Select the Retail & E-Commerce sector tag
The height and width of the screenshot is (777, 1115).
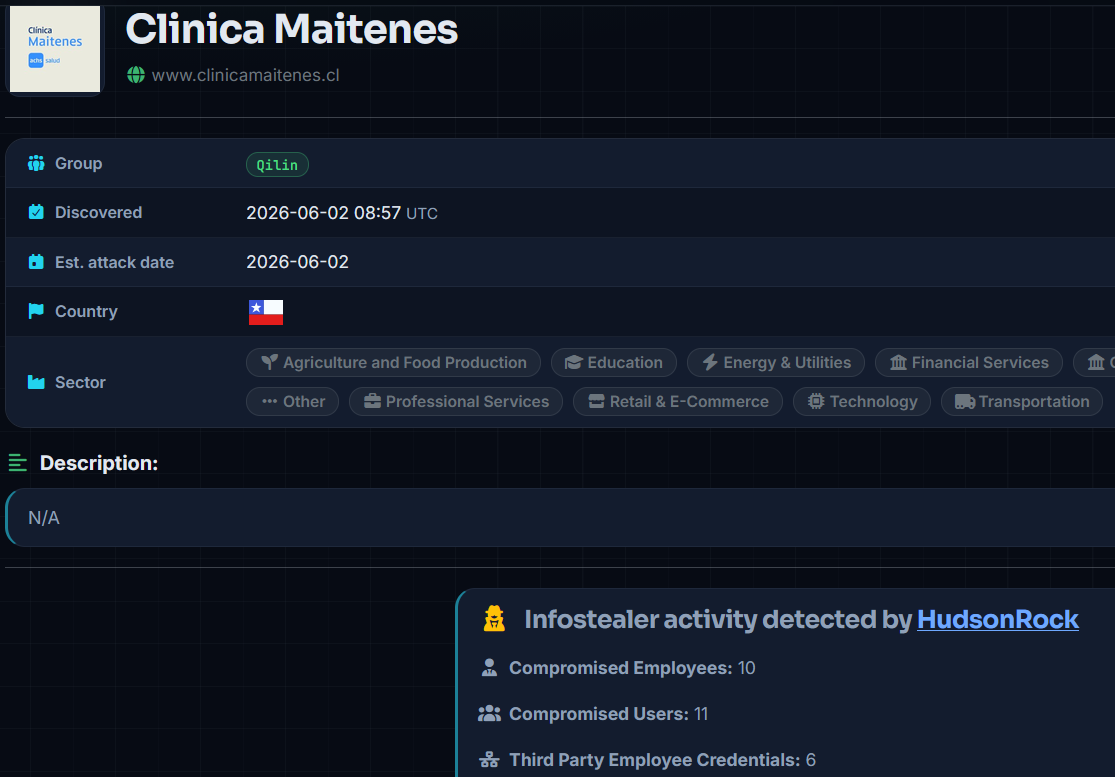pyautogui.click(x=678, y=402)
